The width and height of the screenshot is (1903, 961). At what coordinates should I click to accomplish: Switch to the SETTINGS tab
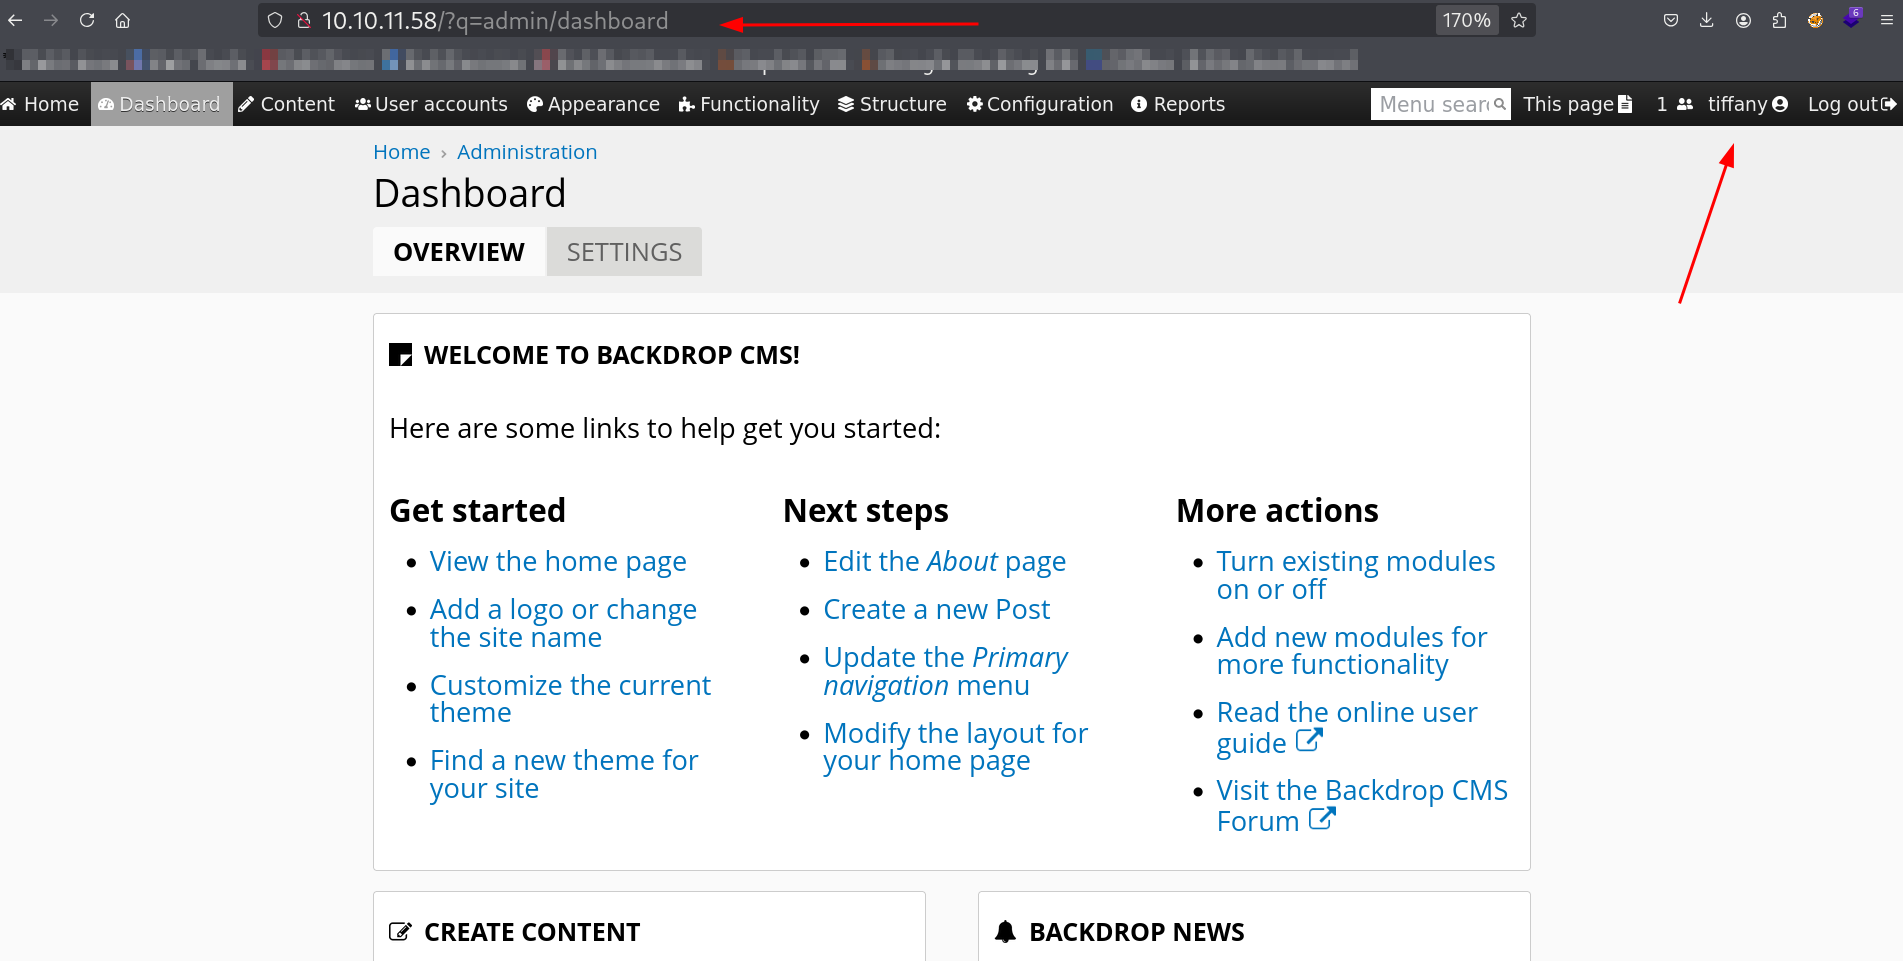point(624,252)
